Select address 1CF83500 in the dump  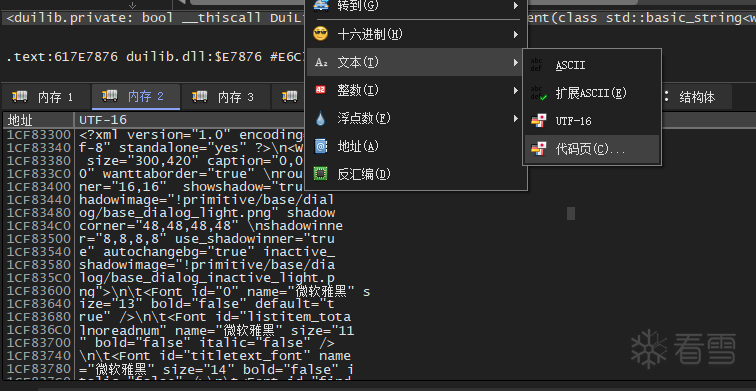click(x=39, y=239)
